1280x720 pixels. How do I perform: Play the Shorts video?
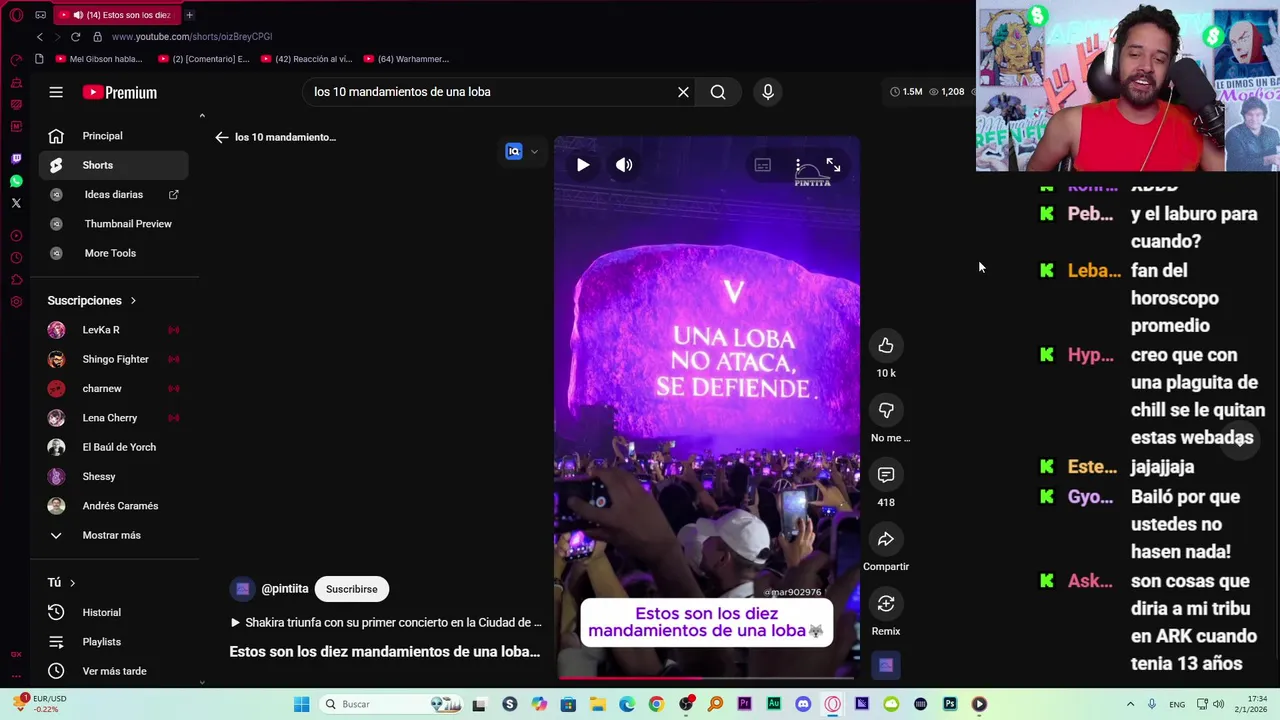(x=583, y=165)
